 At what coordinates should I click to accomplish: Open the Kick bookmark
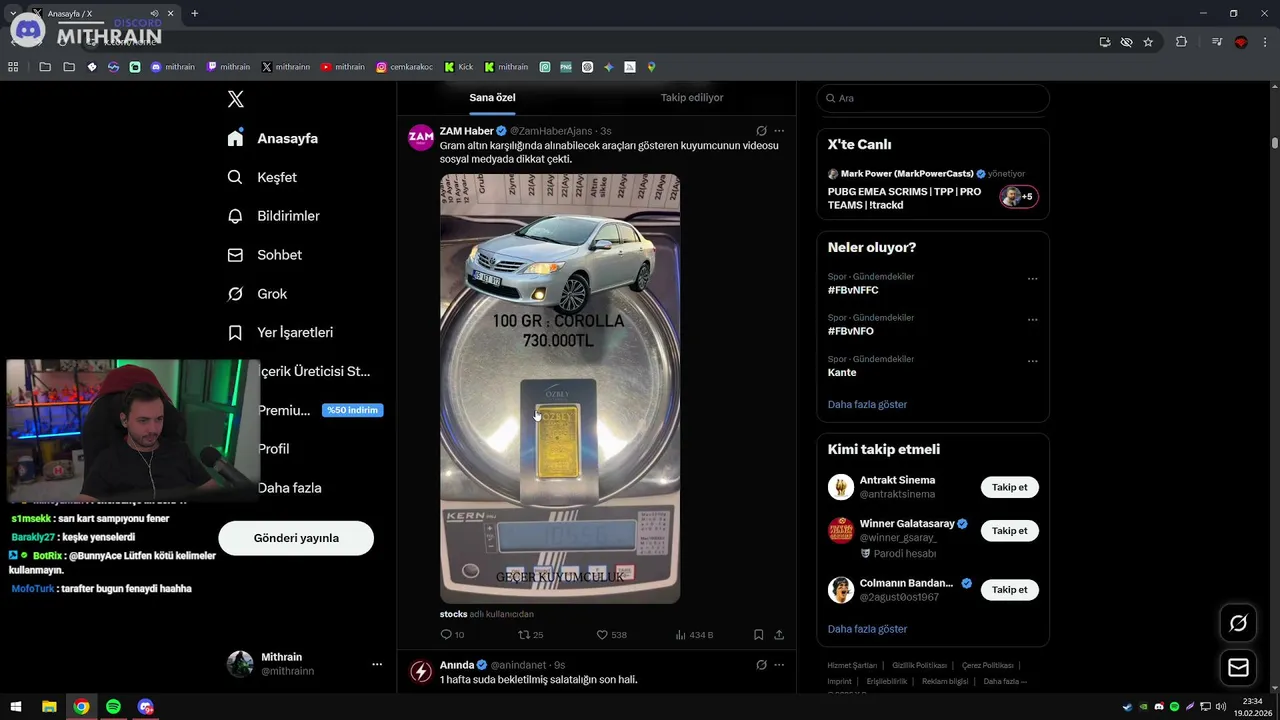pyautogui.click(x=460, y=67)
